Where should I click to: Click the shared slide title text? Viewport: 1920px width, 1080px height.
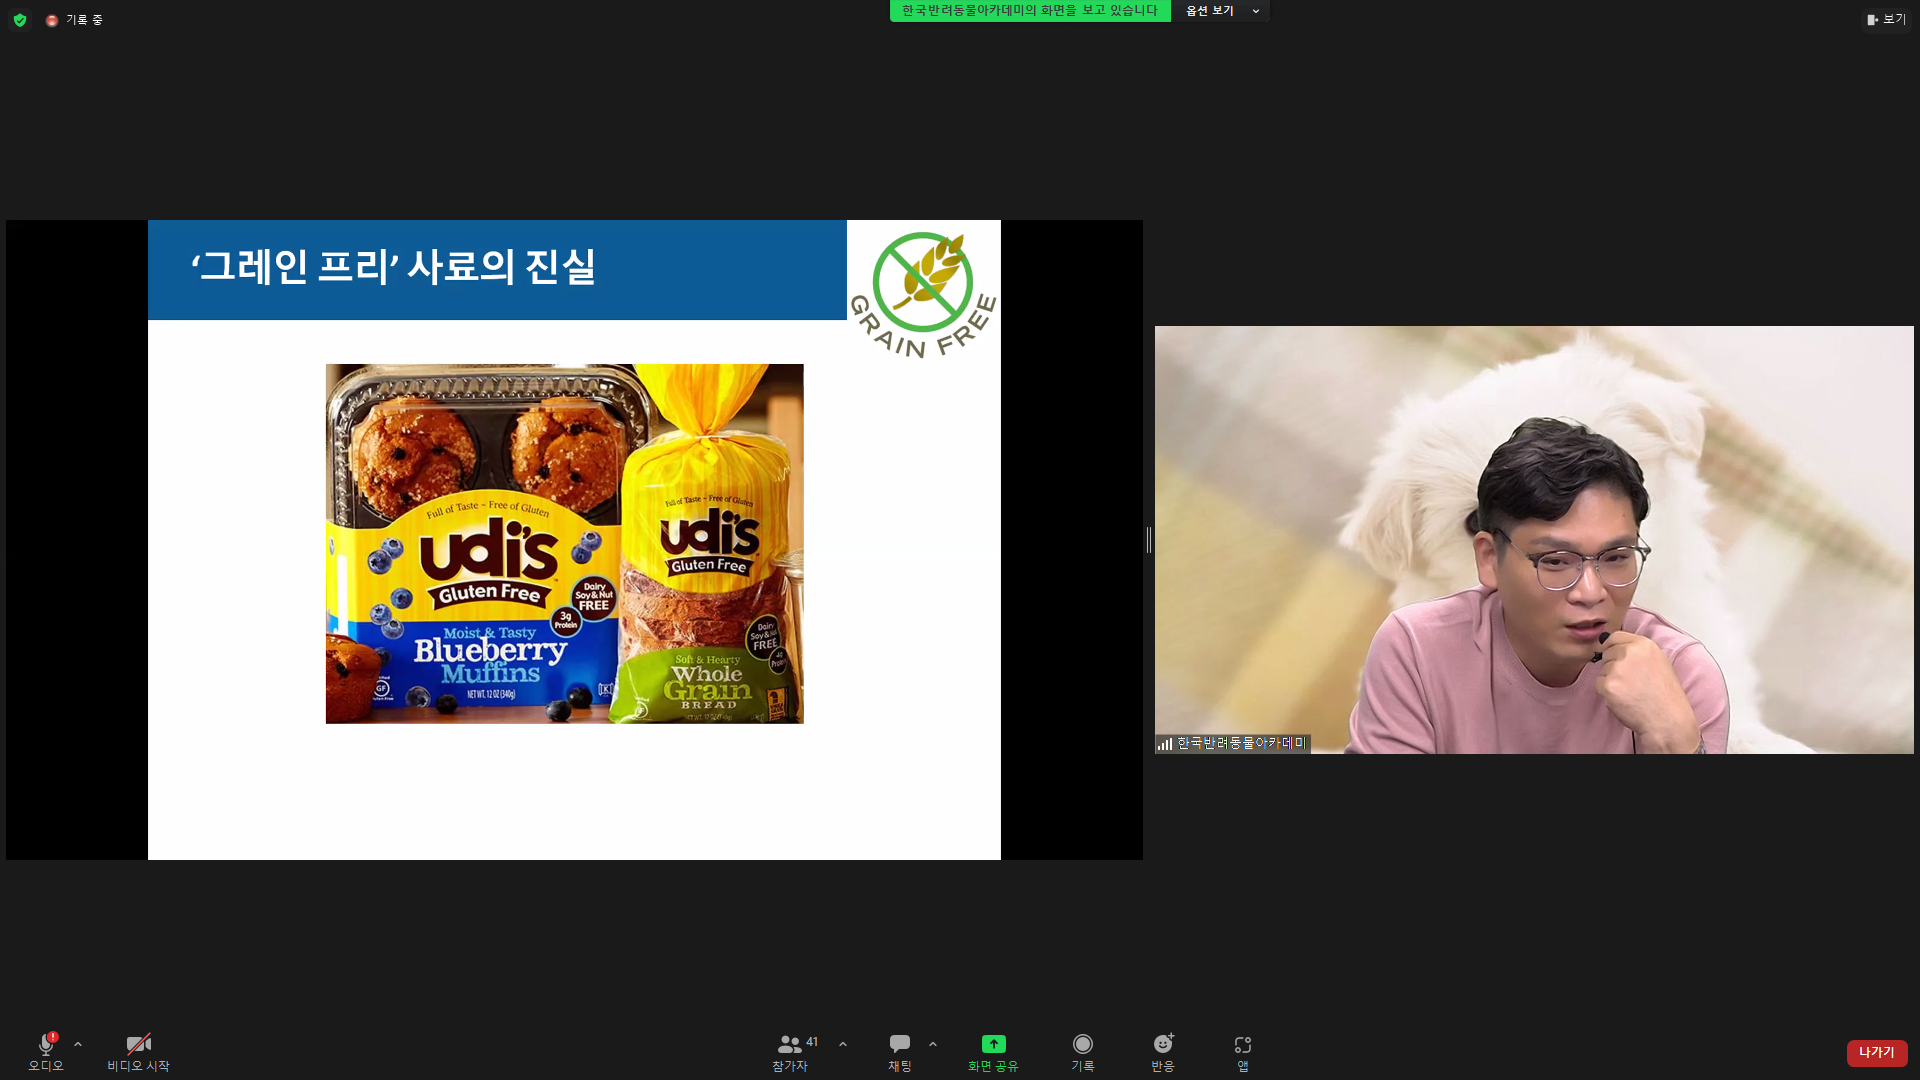pyautogui.click(x=394, y=267)
